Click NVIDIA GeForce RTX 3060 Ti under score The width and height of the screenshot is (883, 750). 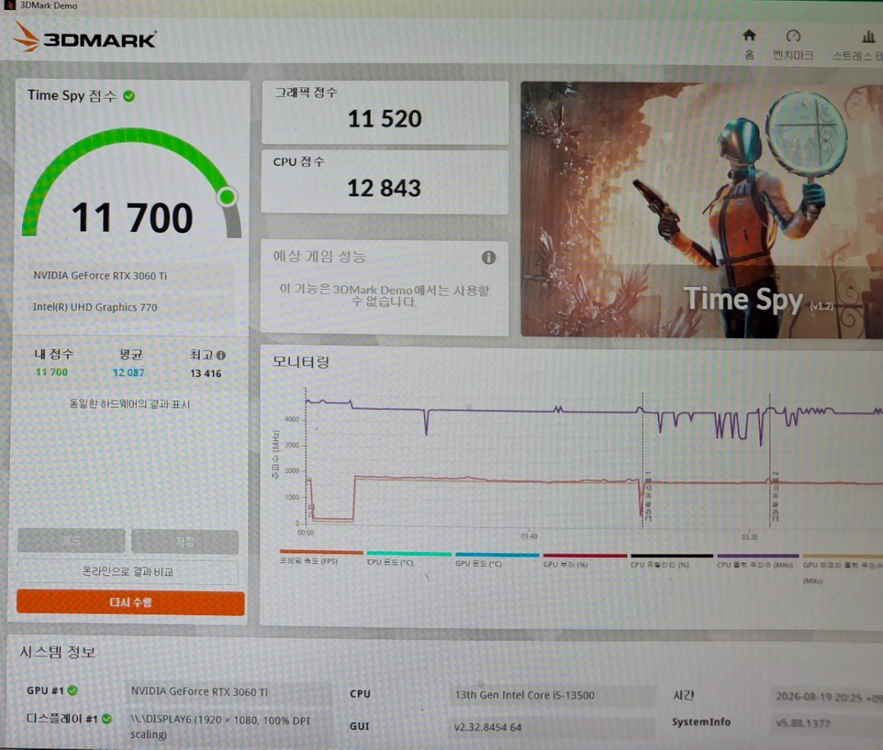click(100, 275)
